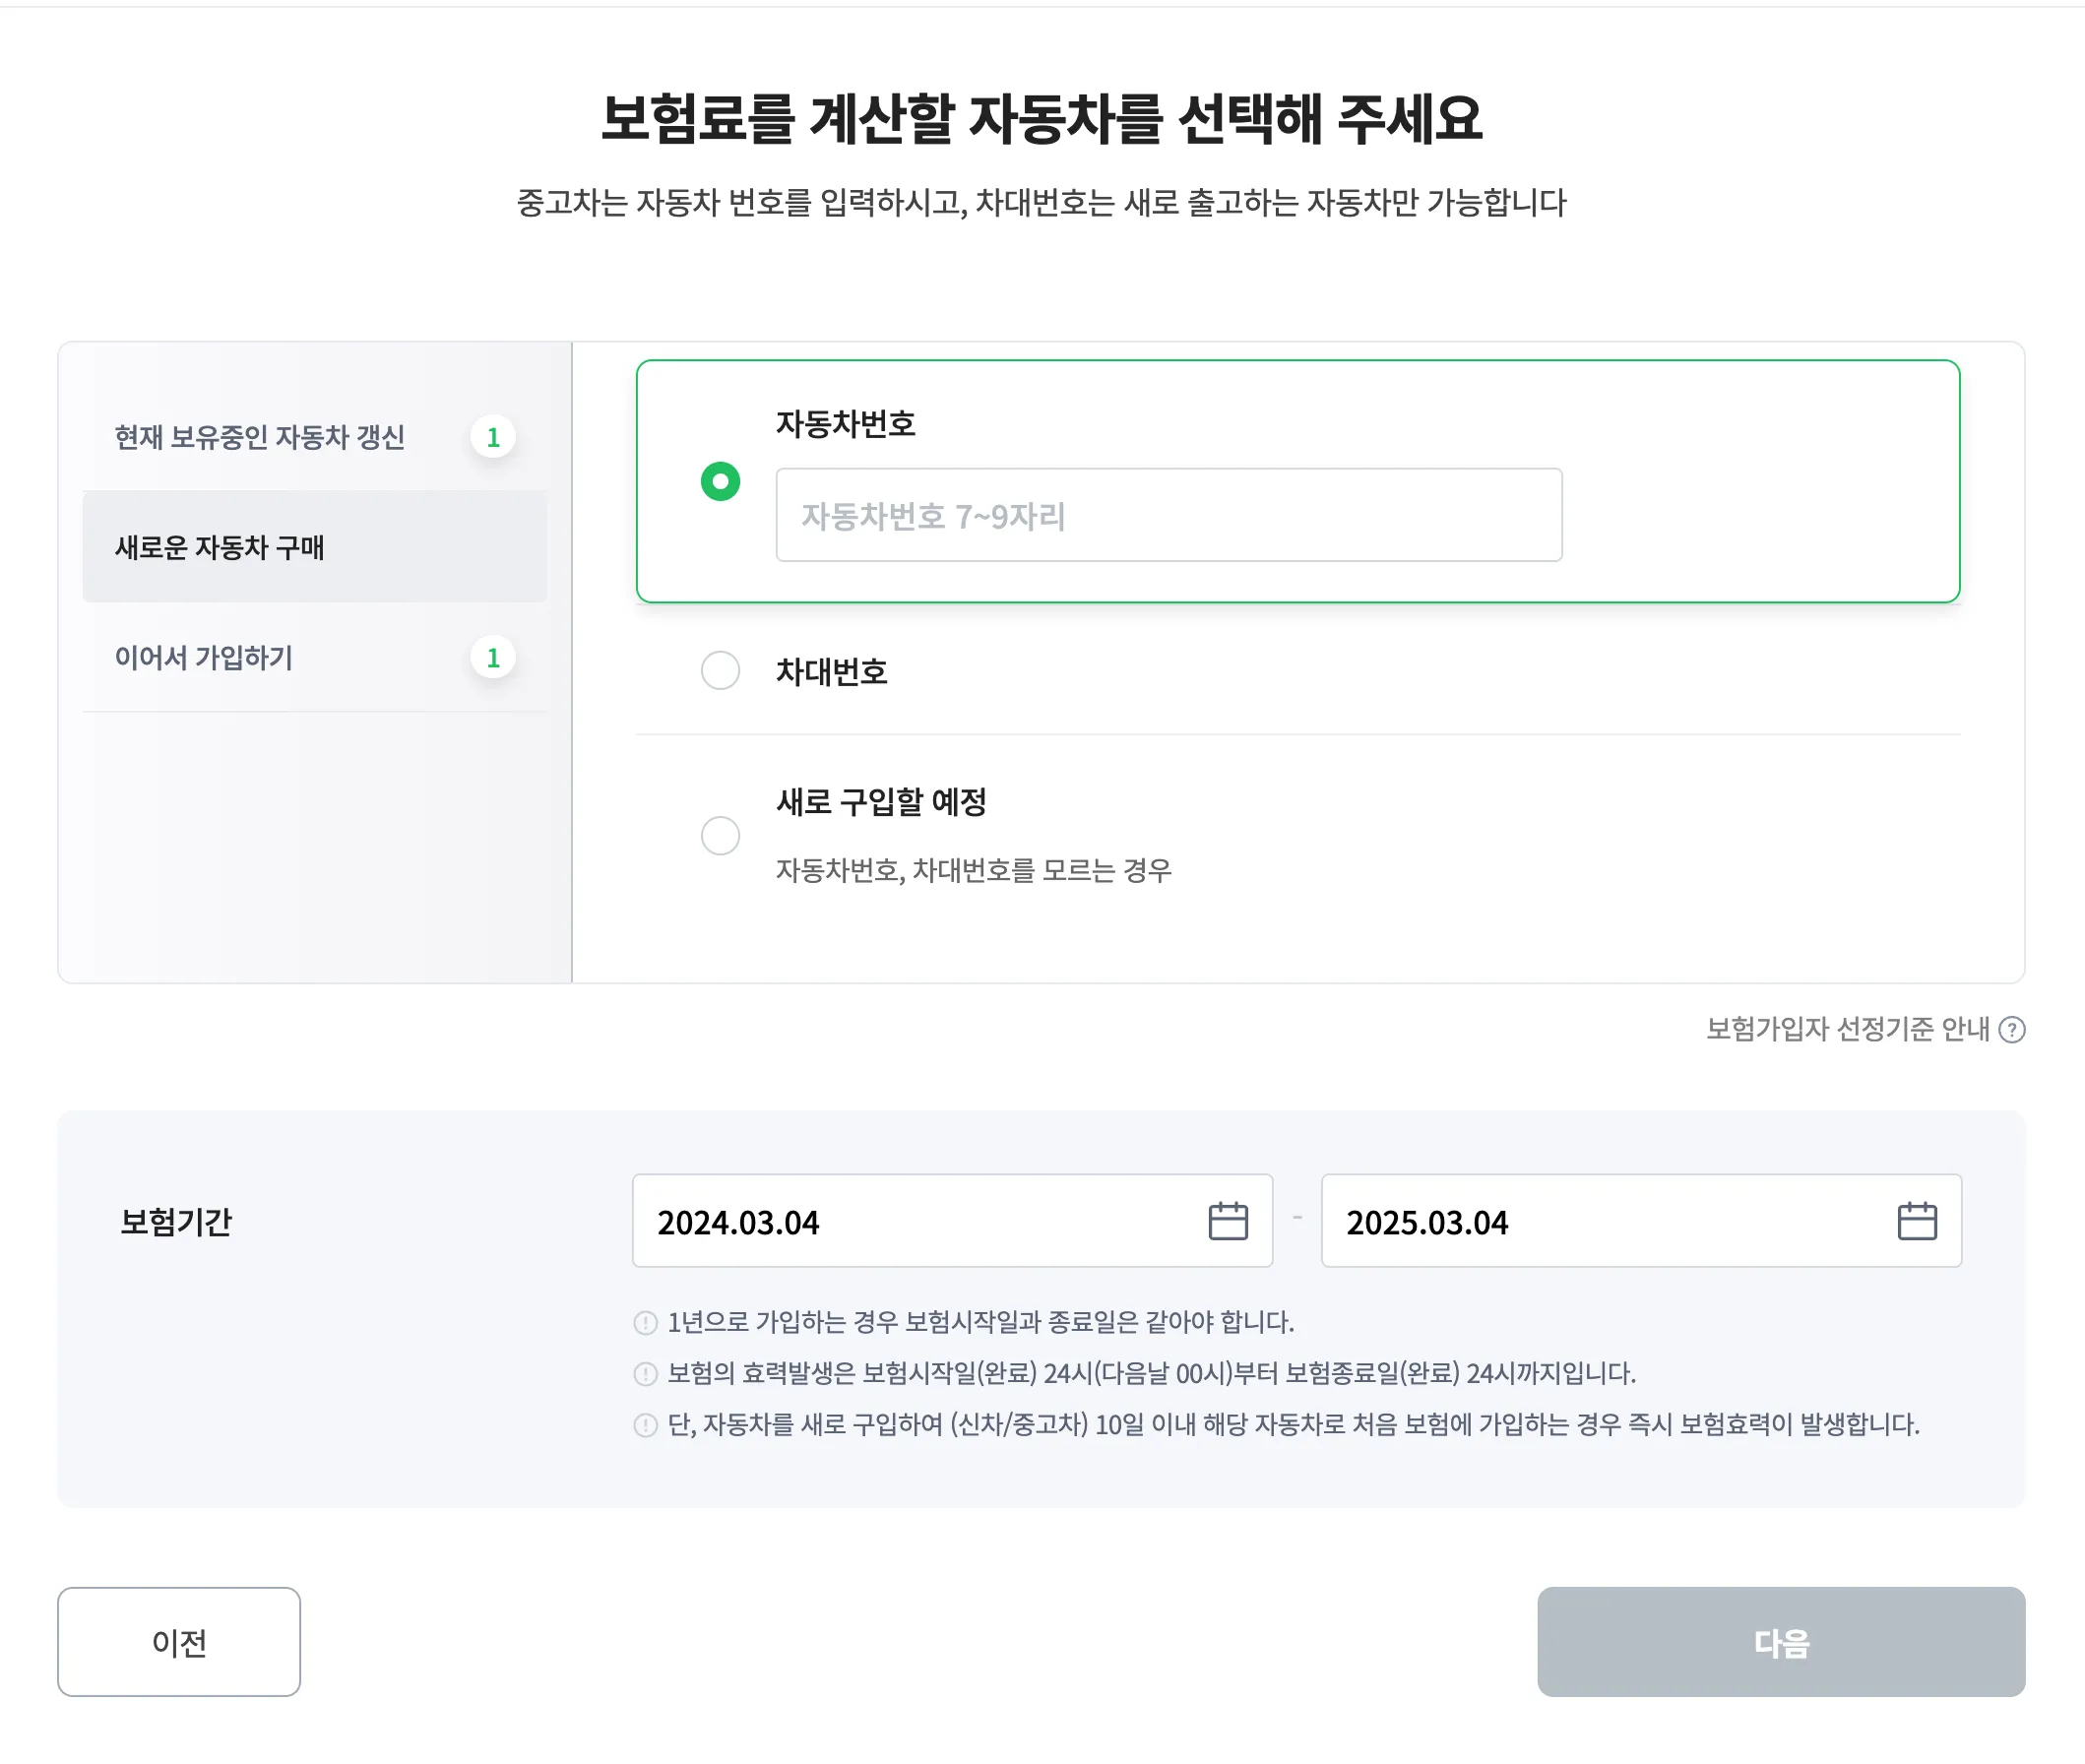Screen dimensions: 2085x1764
Task: Select the 차대번호 radio option
Action: [720, 671]
